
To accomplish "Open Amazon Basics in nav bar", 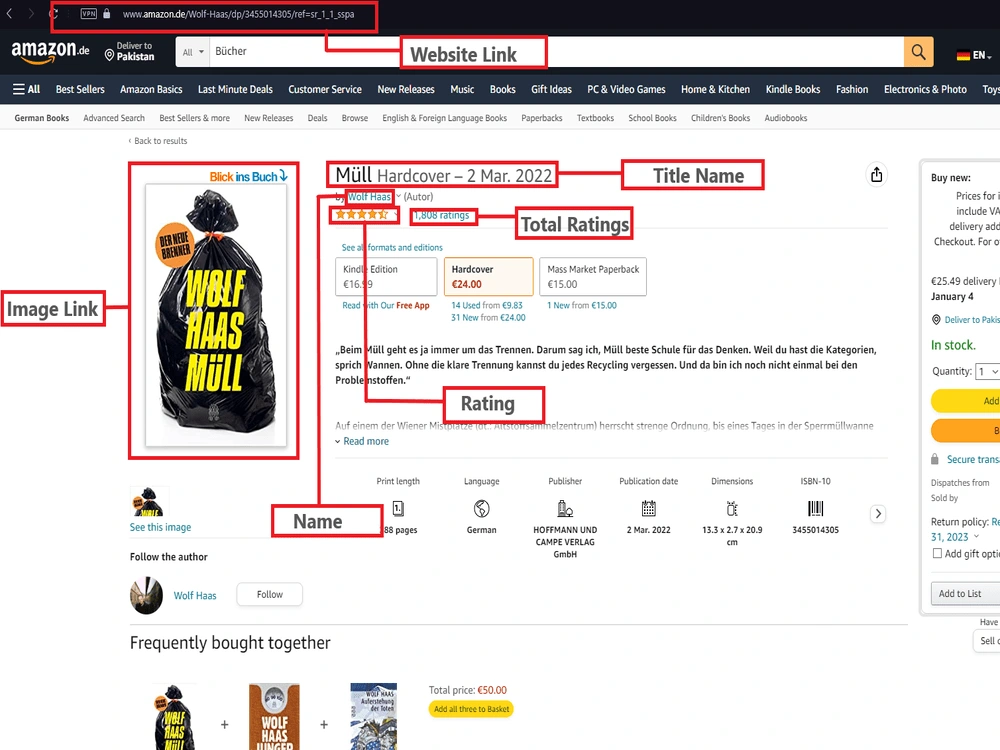I will click(x=151, y=89).
